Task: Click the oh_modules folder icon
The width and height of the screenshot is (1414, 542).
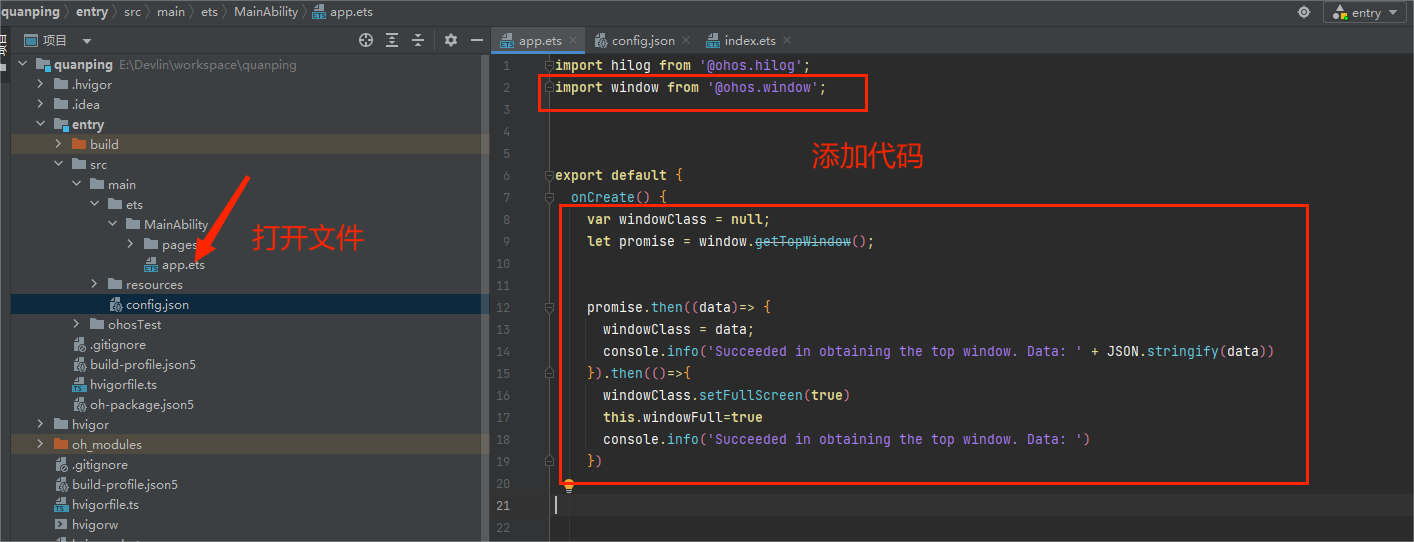Action: pyautogui.click(x=61, y=444)
